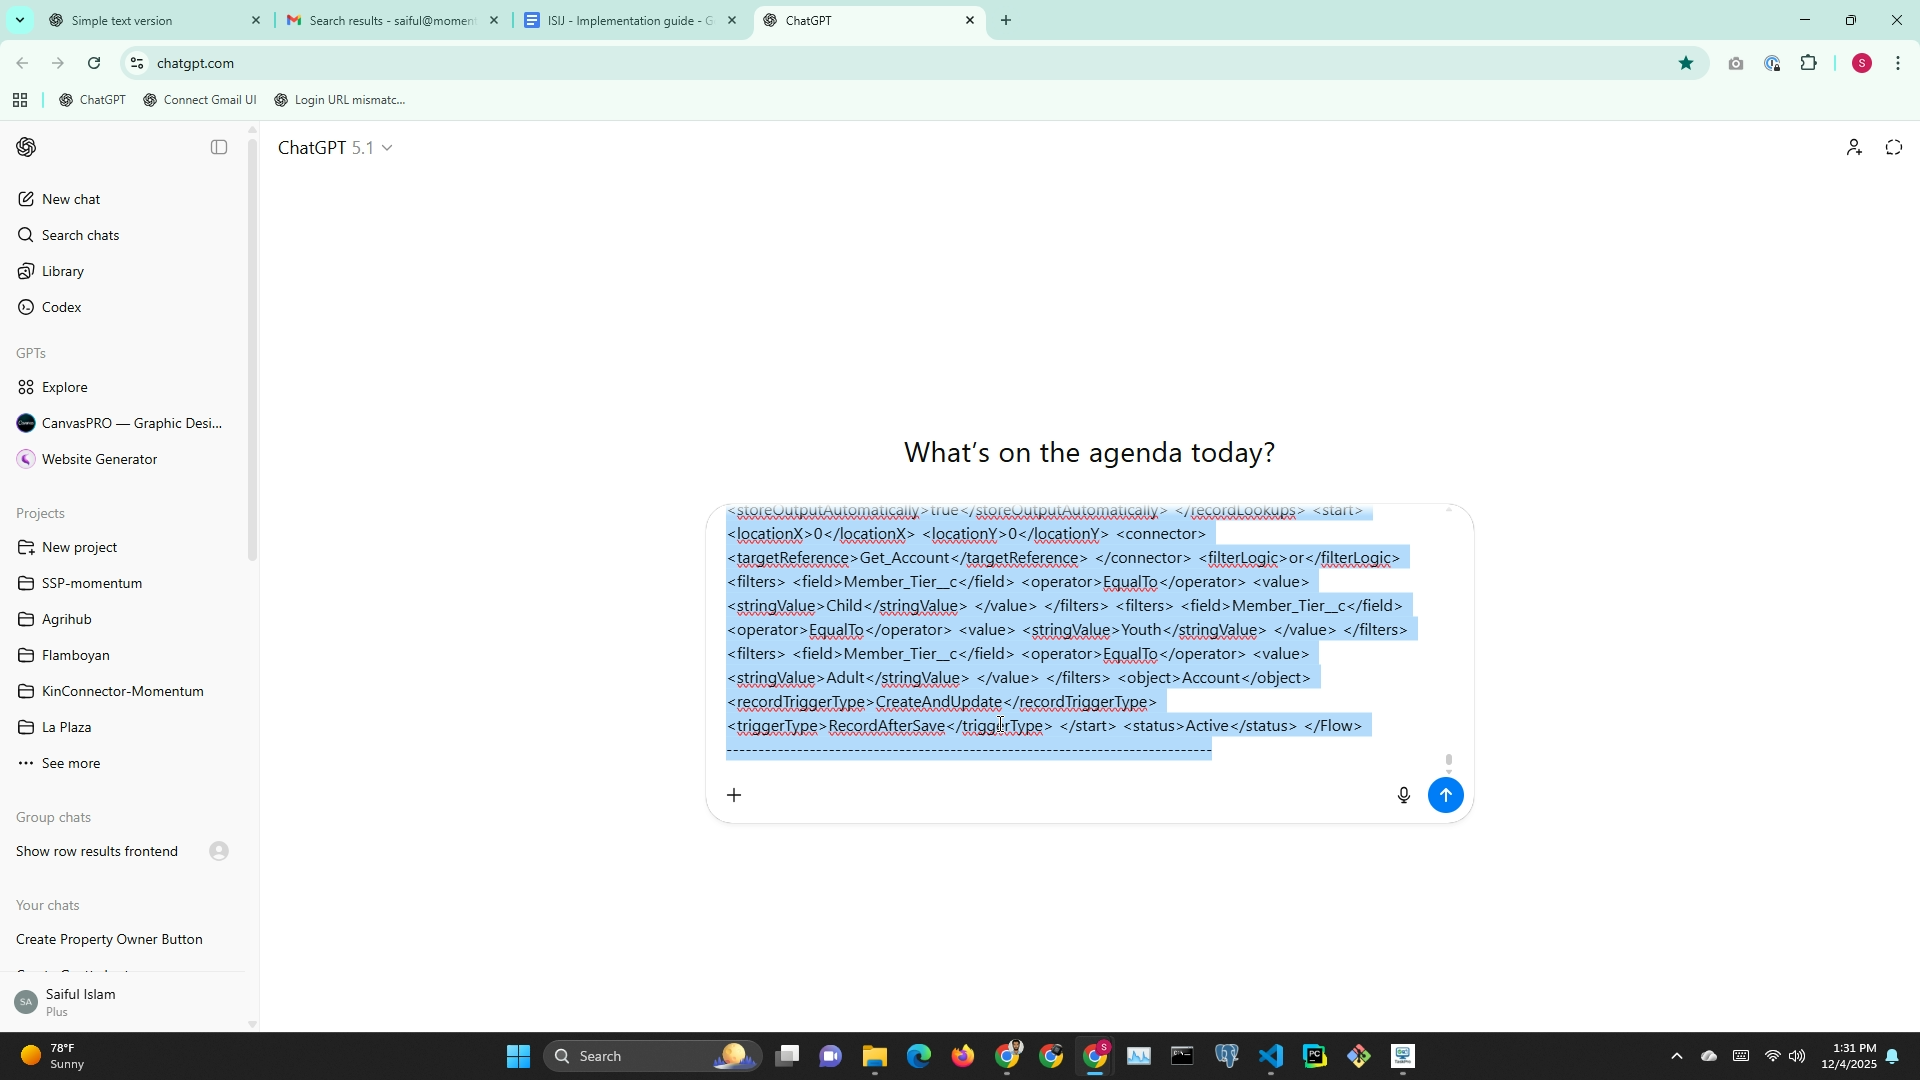The width and height of the screenshot is (1920, 1080).
Task: Open Search chats in sidebar
Action: pyautogui.click(x=80, y=235)
